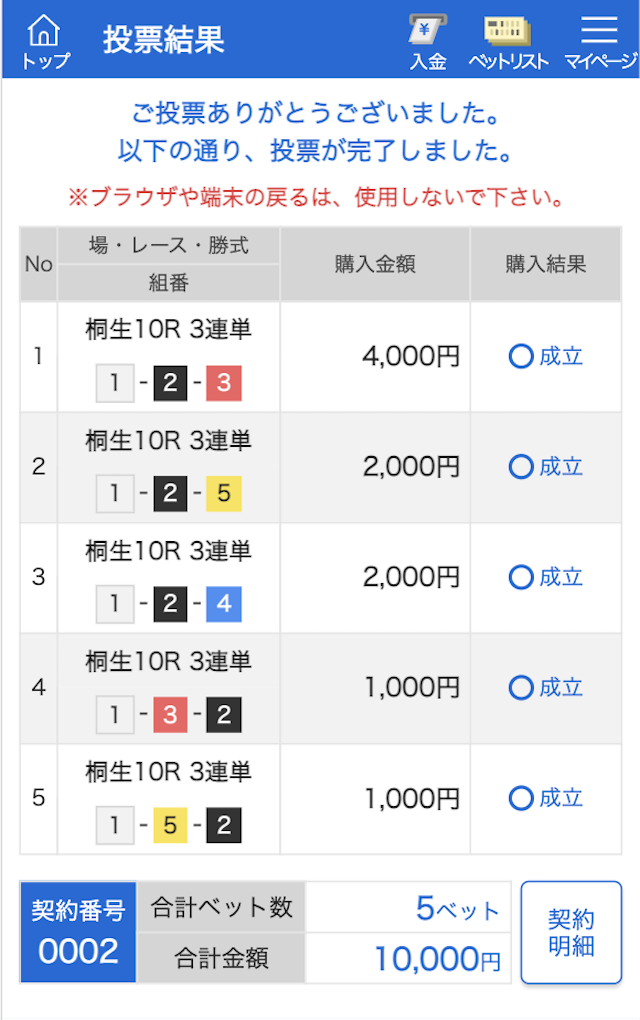Select the yellow number 5 in bet 2
640x1020 pixels.
tap(224, 493)
